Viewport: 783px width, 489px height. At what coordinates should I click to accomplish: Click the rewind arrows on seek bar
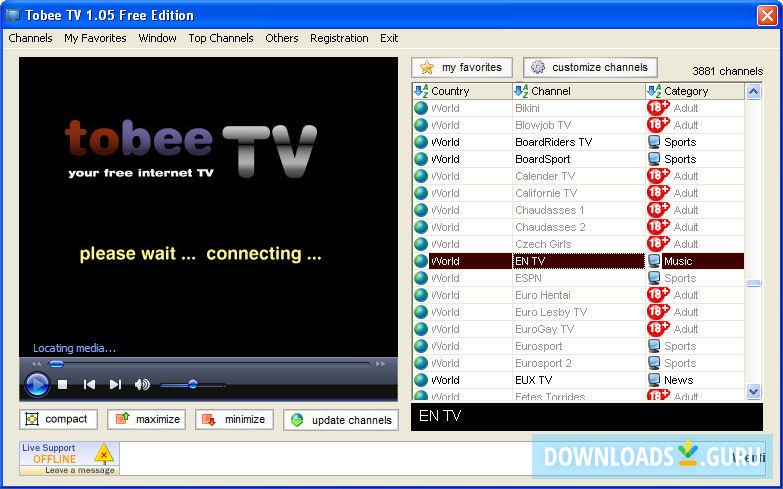coord(36,364)
